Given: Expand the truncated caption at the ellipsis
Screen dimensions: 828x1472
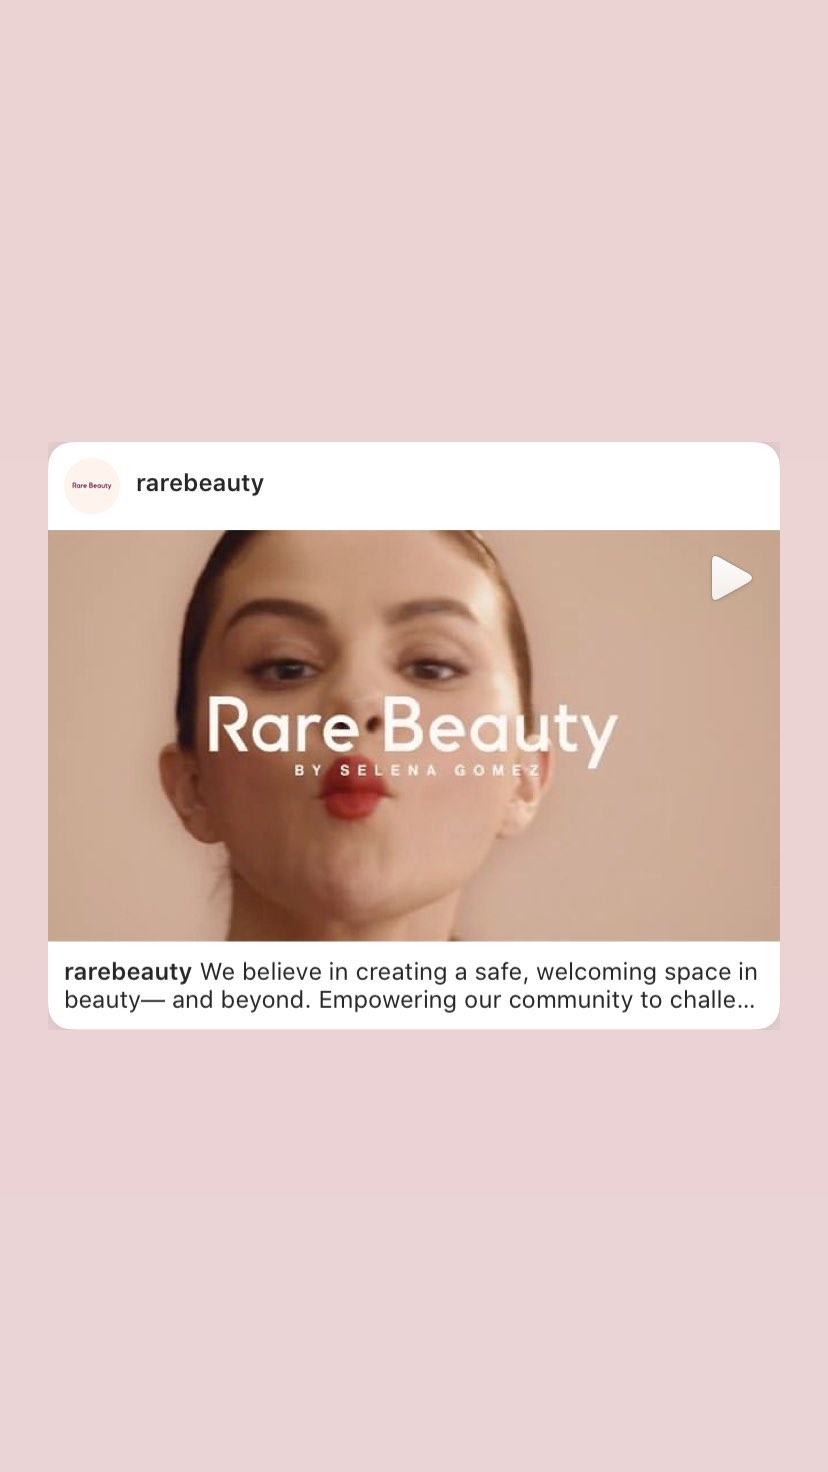Looking at the screenshot, I should (x=745, y=1000).
